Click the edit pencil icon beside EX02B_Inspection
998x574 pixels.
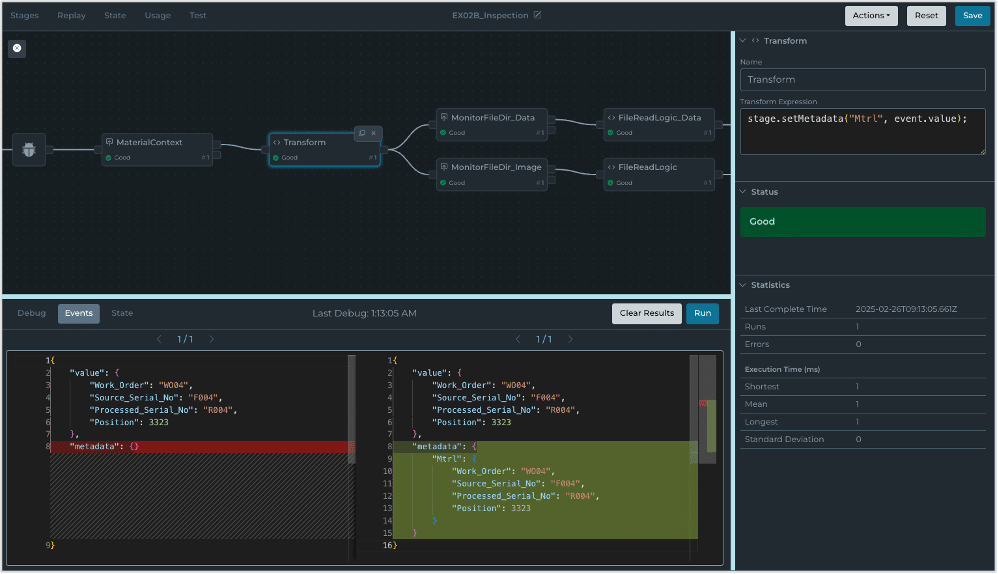[x=538, y=15]
